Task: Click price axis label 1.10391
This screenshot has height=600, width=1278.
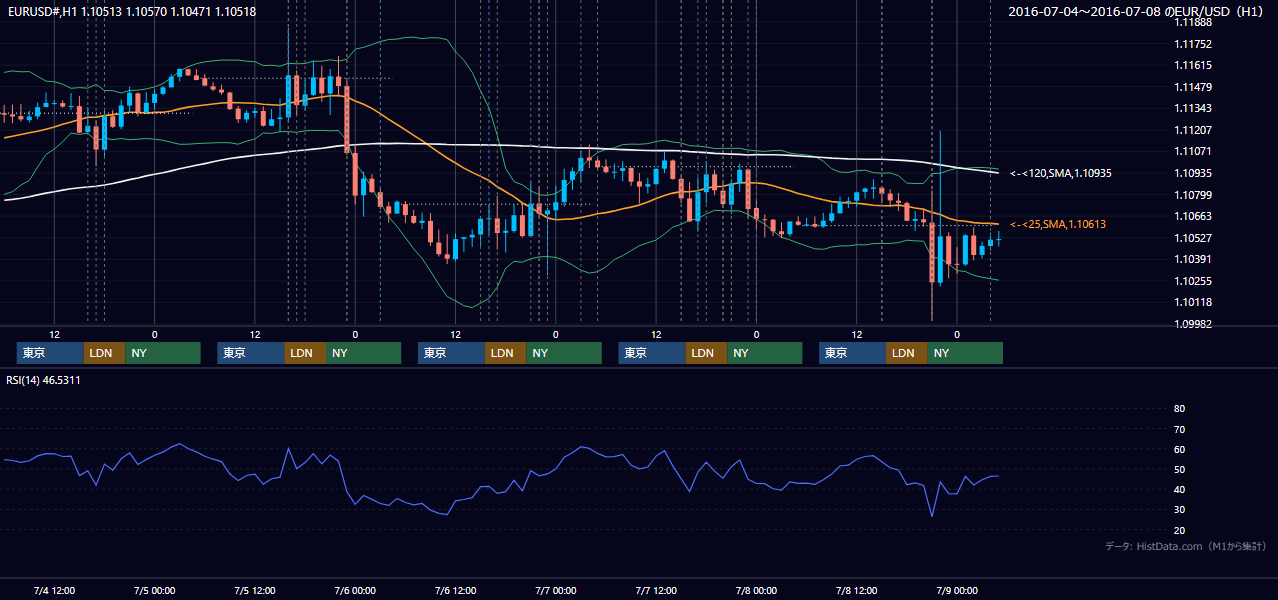Action: (x=1193, y=259)
